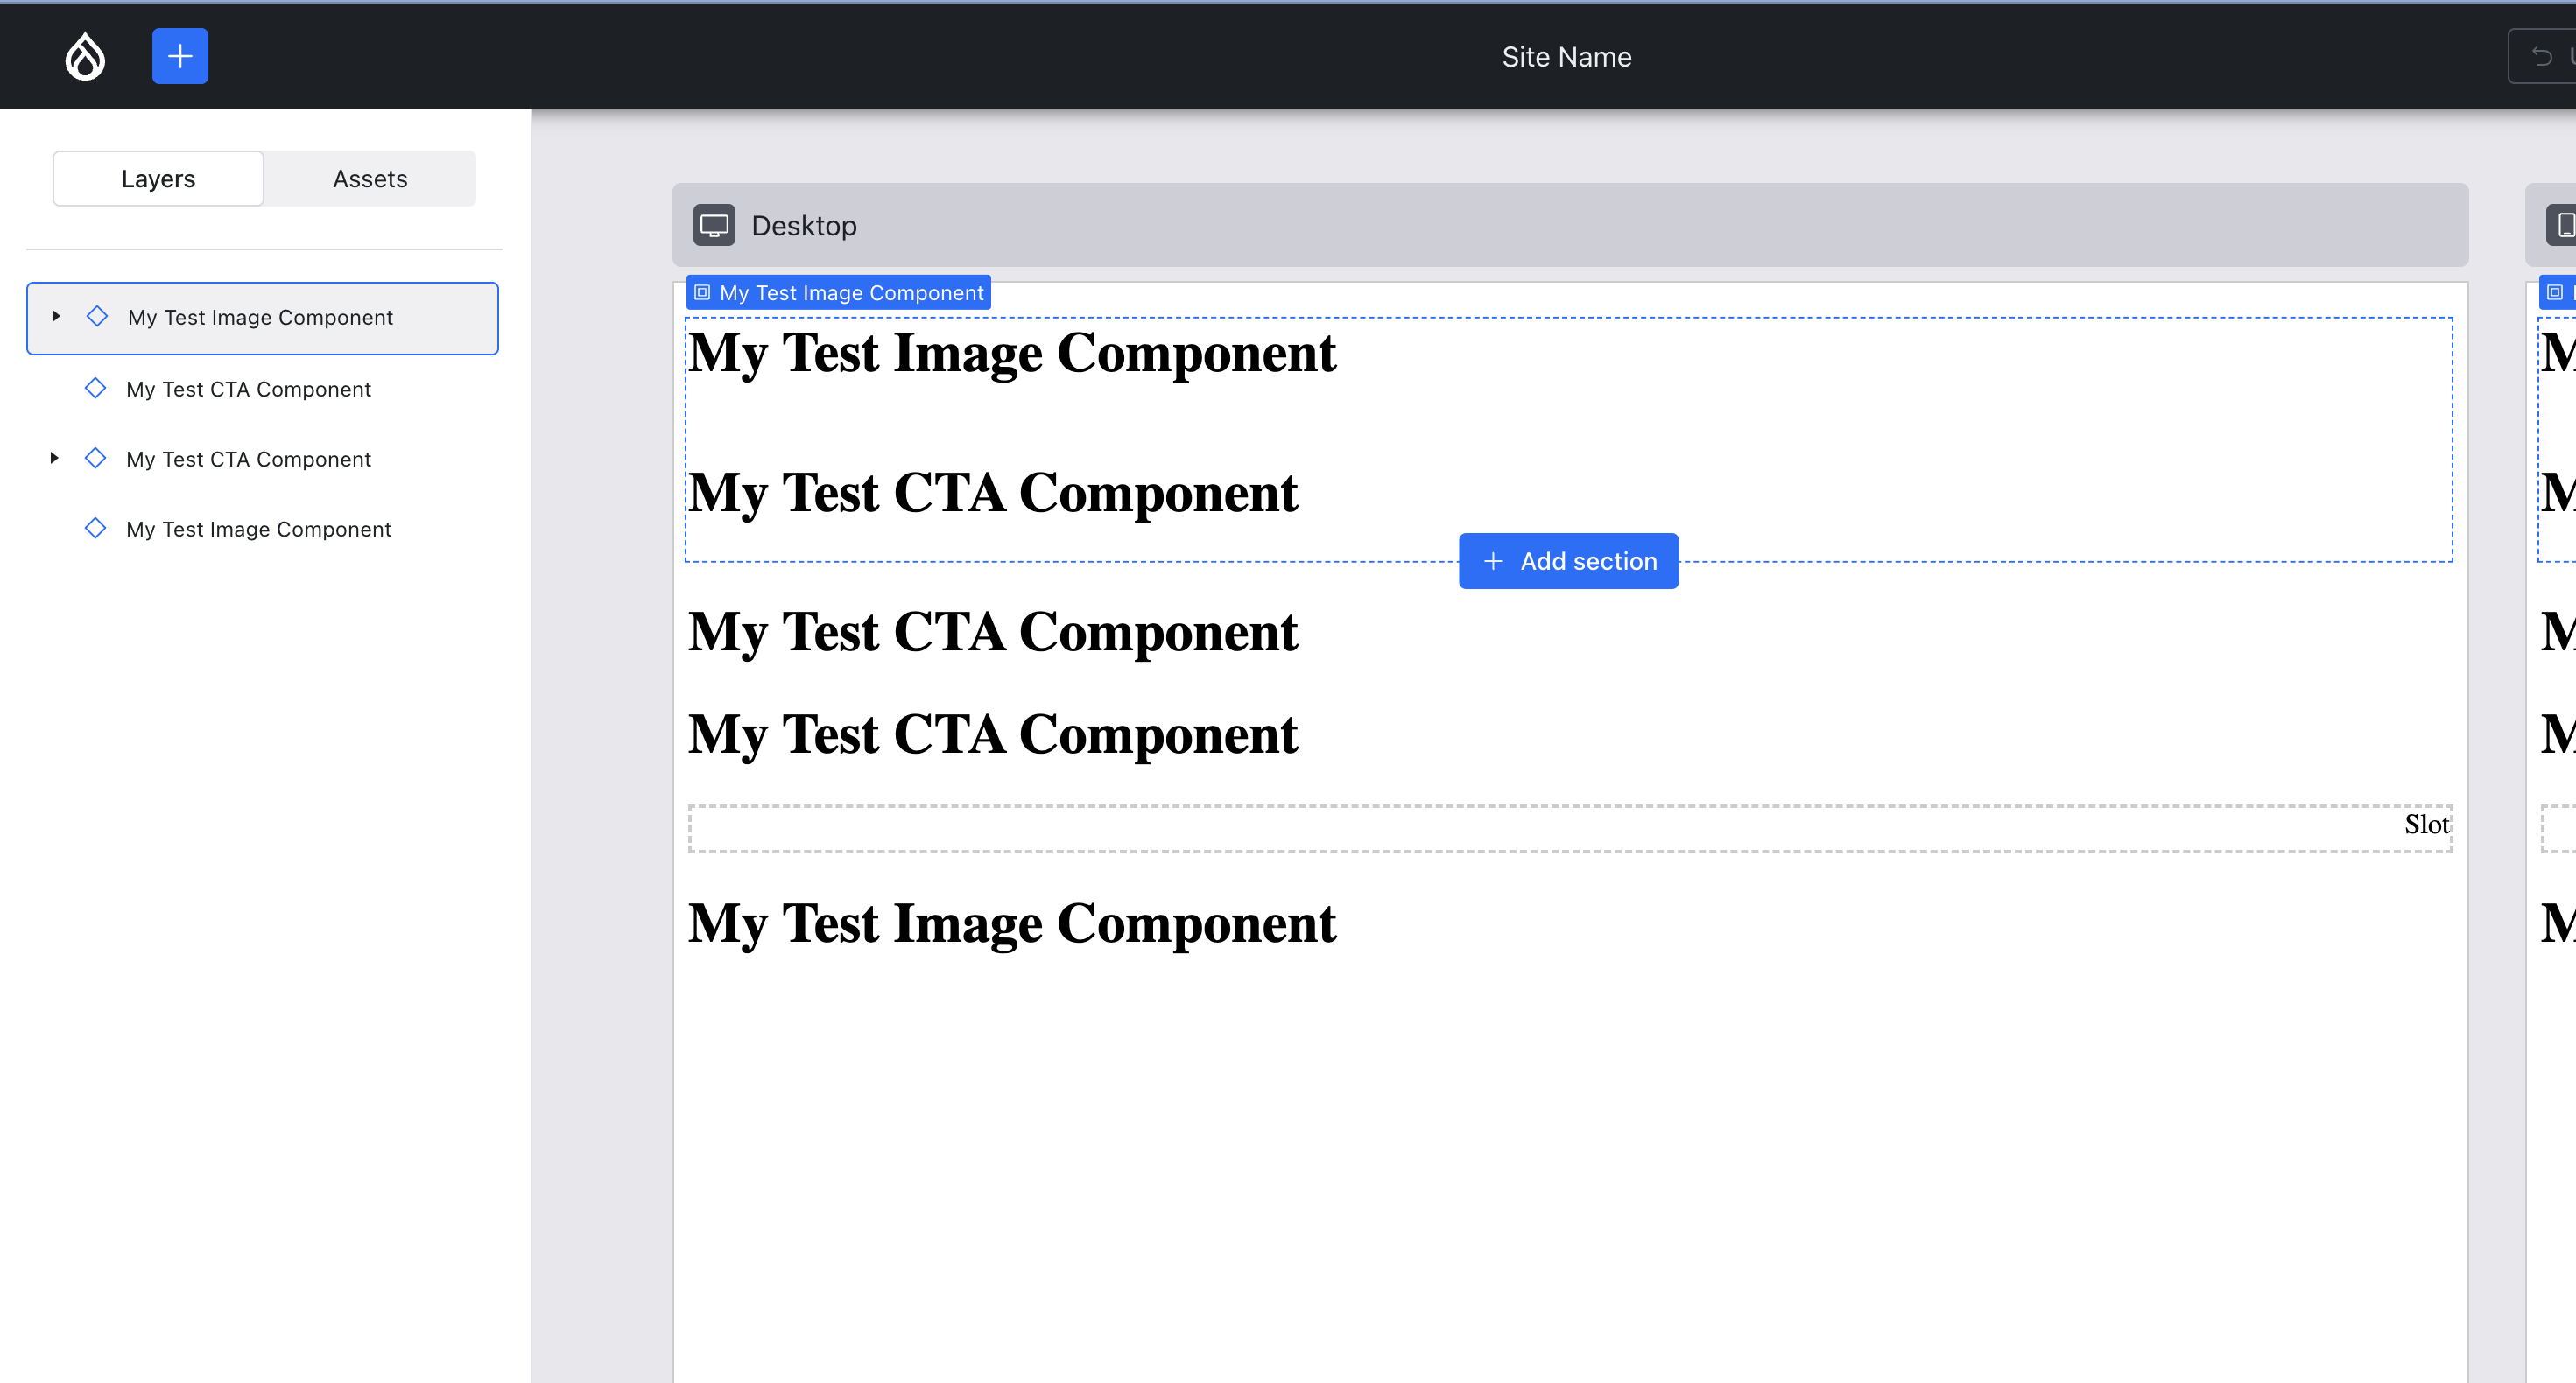Click the Drupal drop logo icon
The image size is (2576, 1383).
(85, 56)
